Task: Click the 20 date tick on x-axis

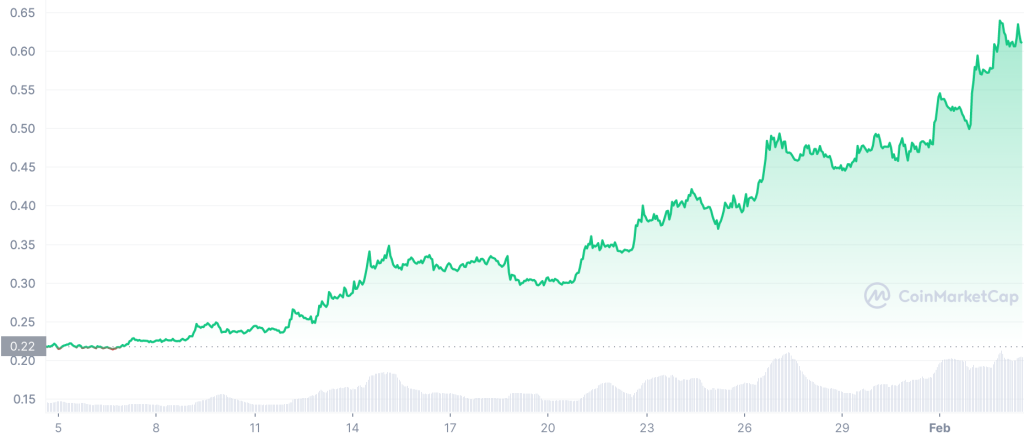Action: (x=548, y=428)
